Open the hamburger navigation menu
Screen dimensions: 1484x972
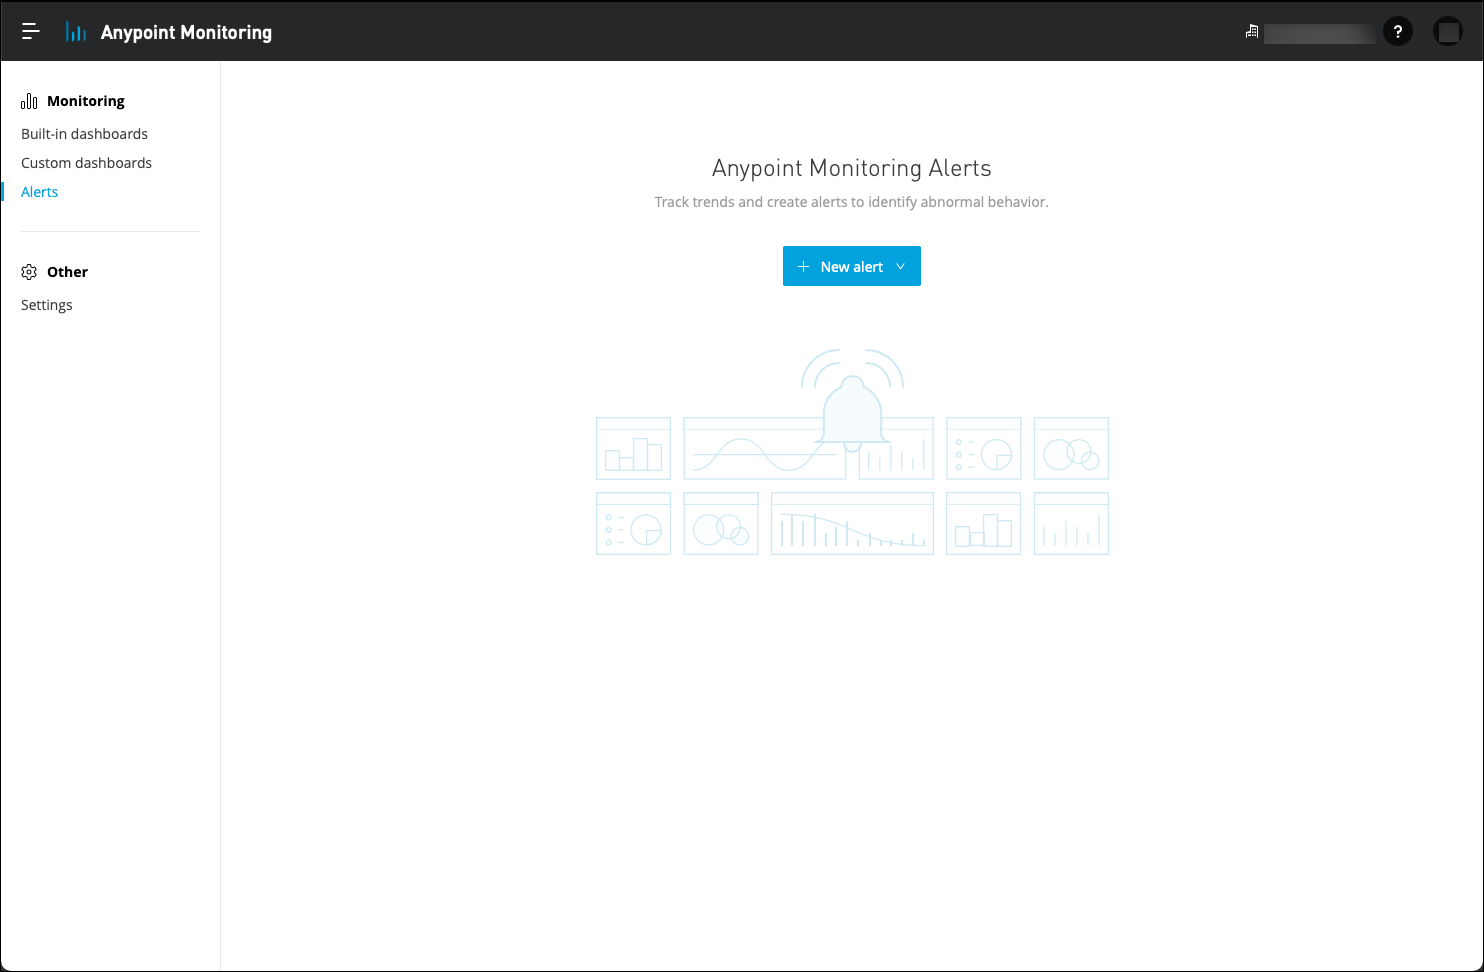point(31,32)
